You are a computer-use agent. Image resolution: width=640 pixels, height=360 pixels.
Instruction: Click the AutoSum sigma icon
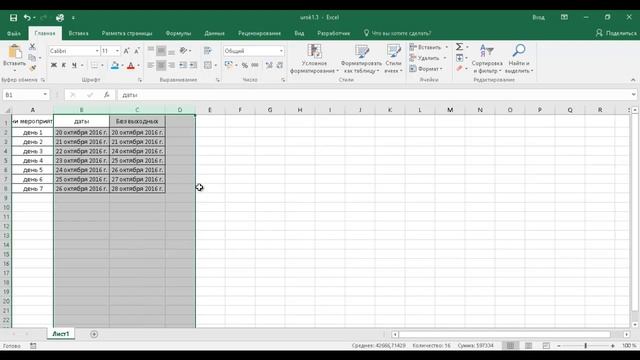460,47
